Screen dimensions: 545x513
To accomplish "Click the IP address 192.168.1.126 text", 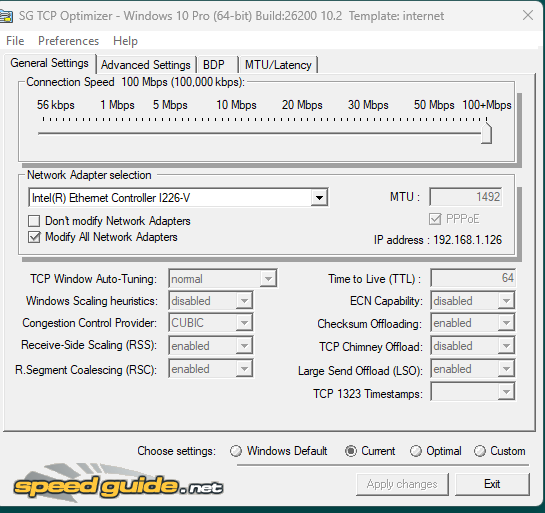I will pos(438,240).
